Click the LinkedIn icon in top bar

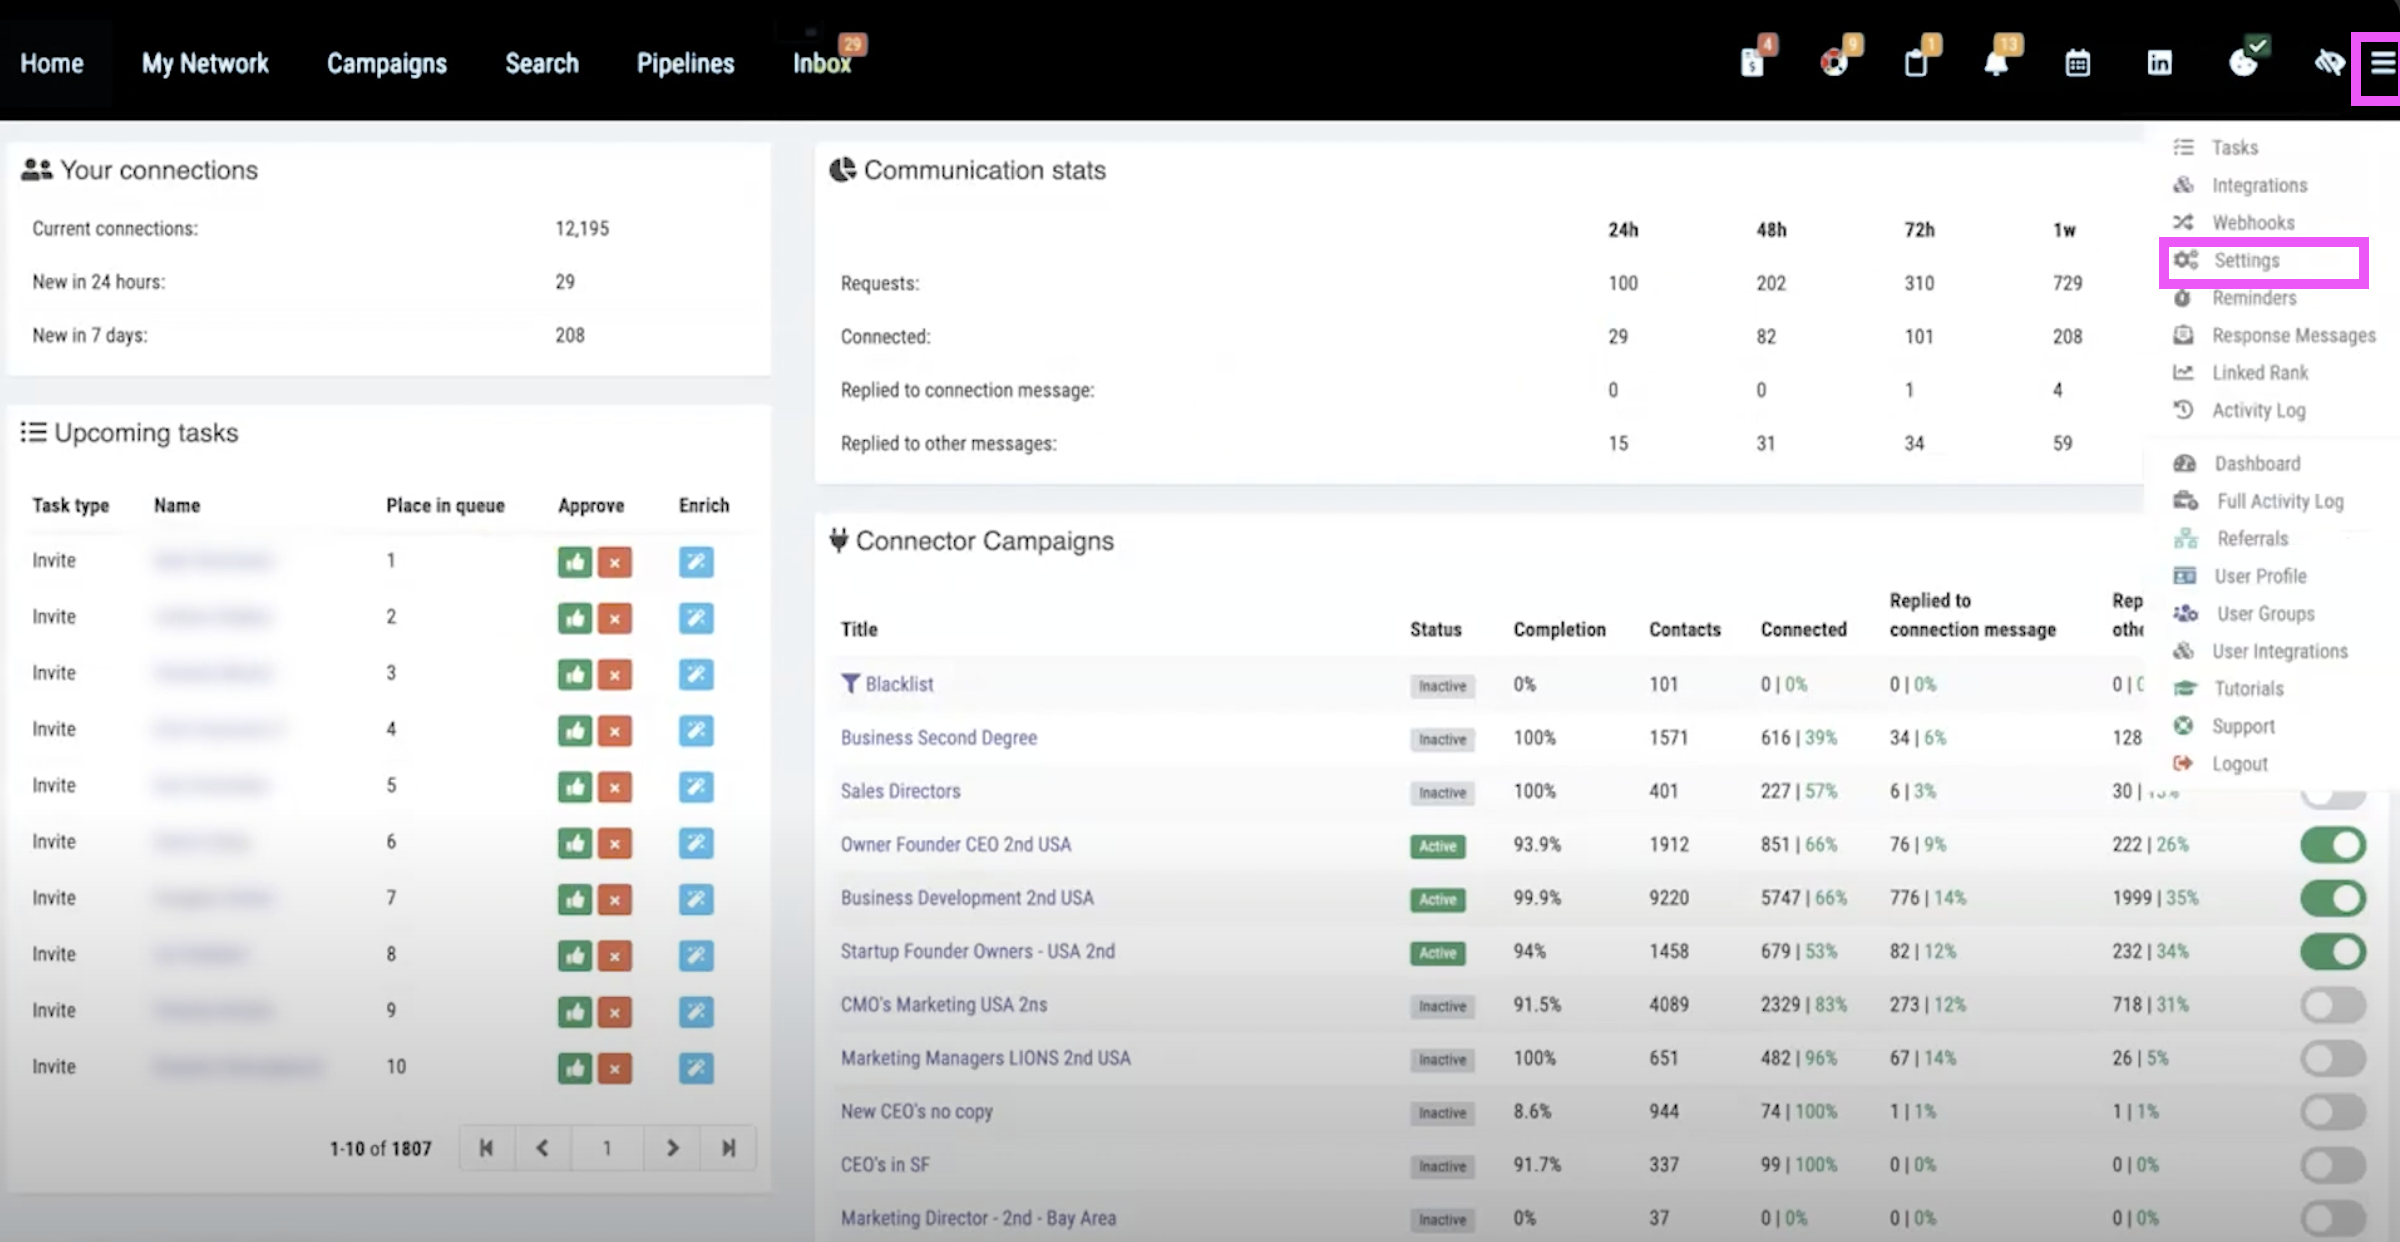(x=2160, y=63)
